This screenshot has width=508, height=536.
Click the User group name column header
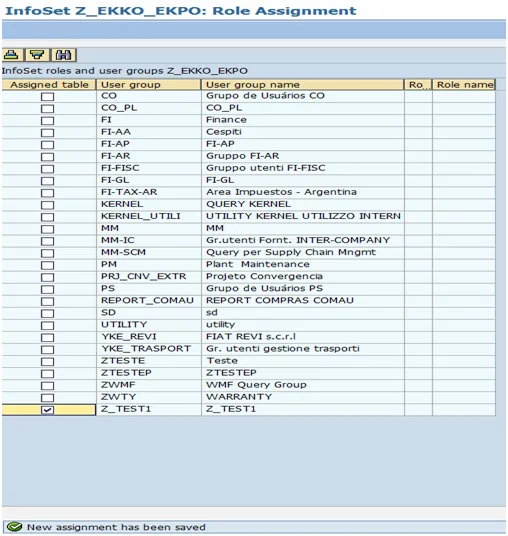point(303,85)
